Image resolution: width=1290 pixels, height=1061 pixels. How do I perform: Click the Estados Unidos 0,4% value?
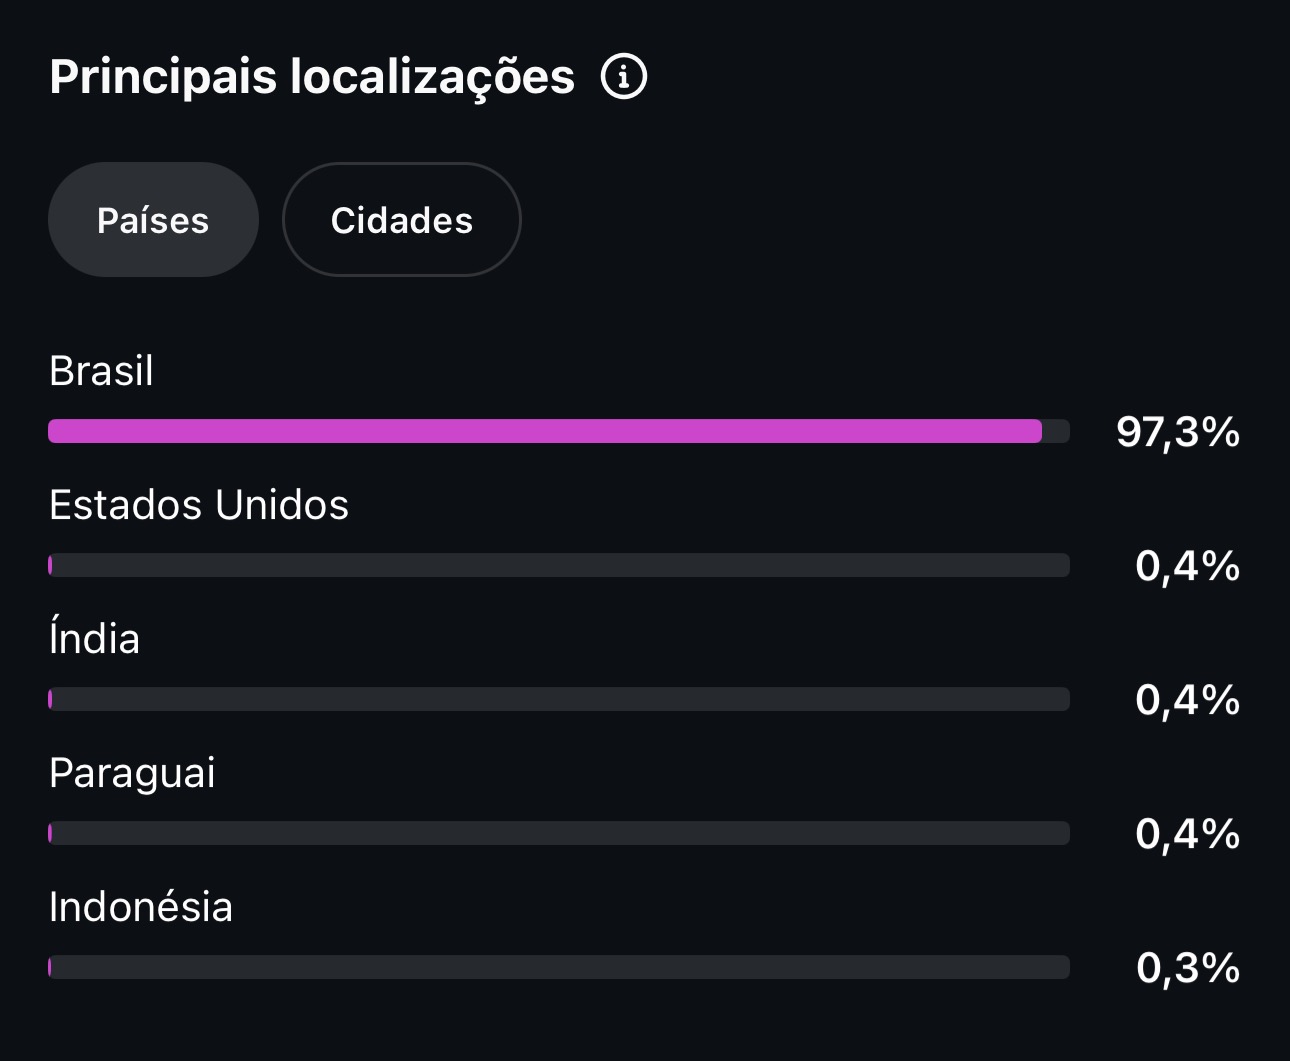click(1187, 566)
